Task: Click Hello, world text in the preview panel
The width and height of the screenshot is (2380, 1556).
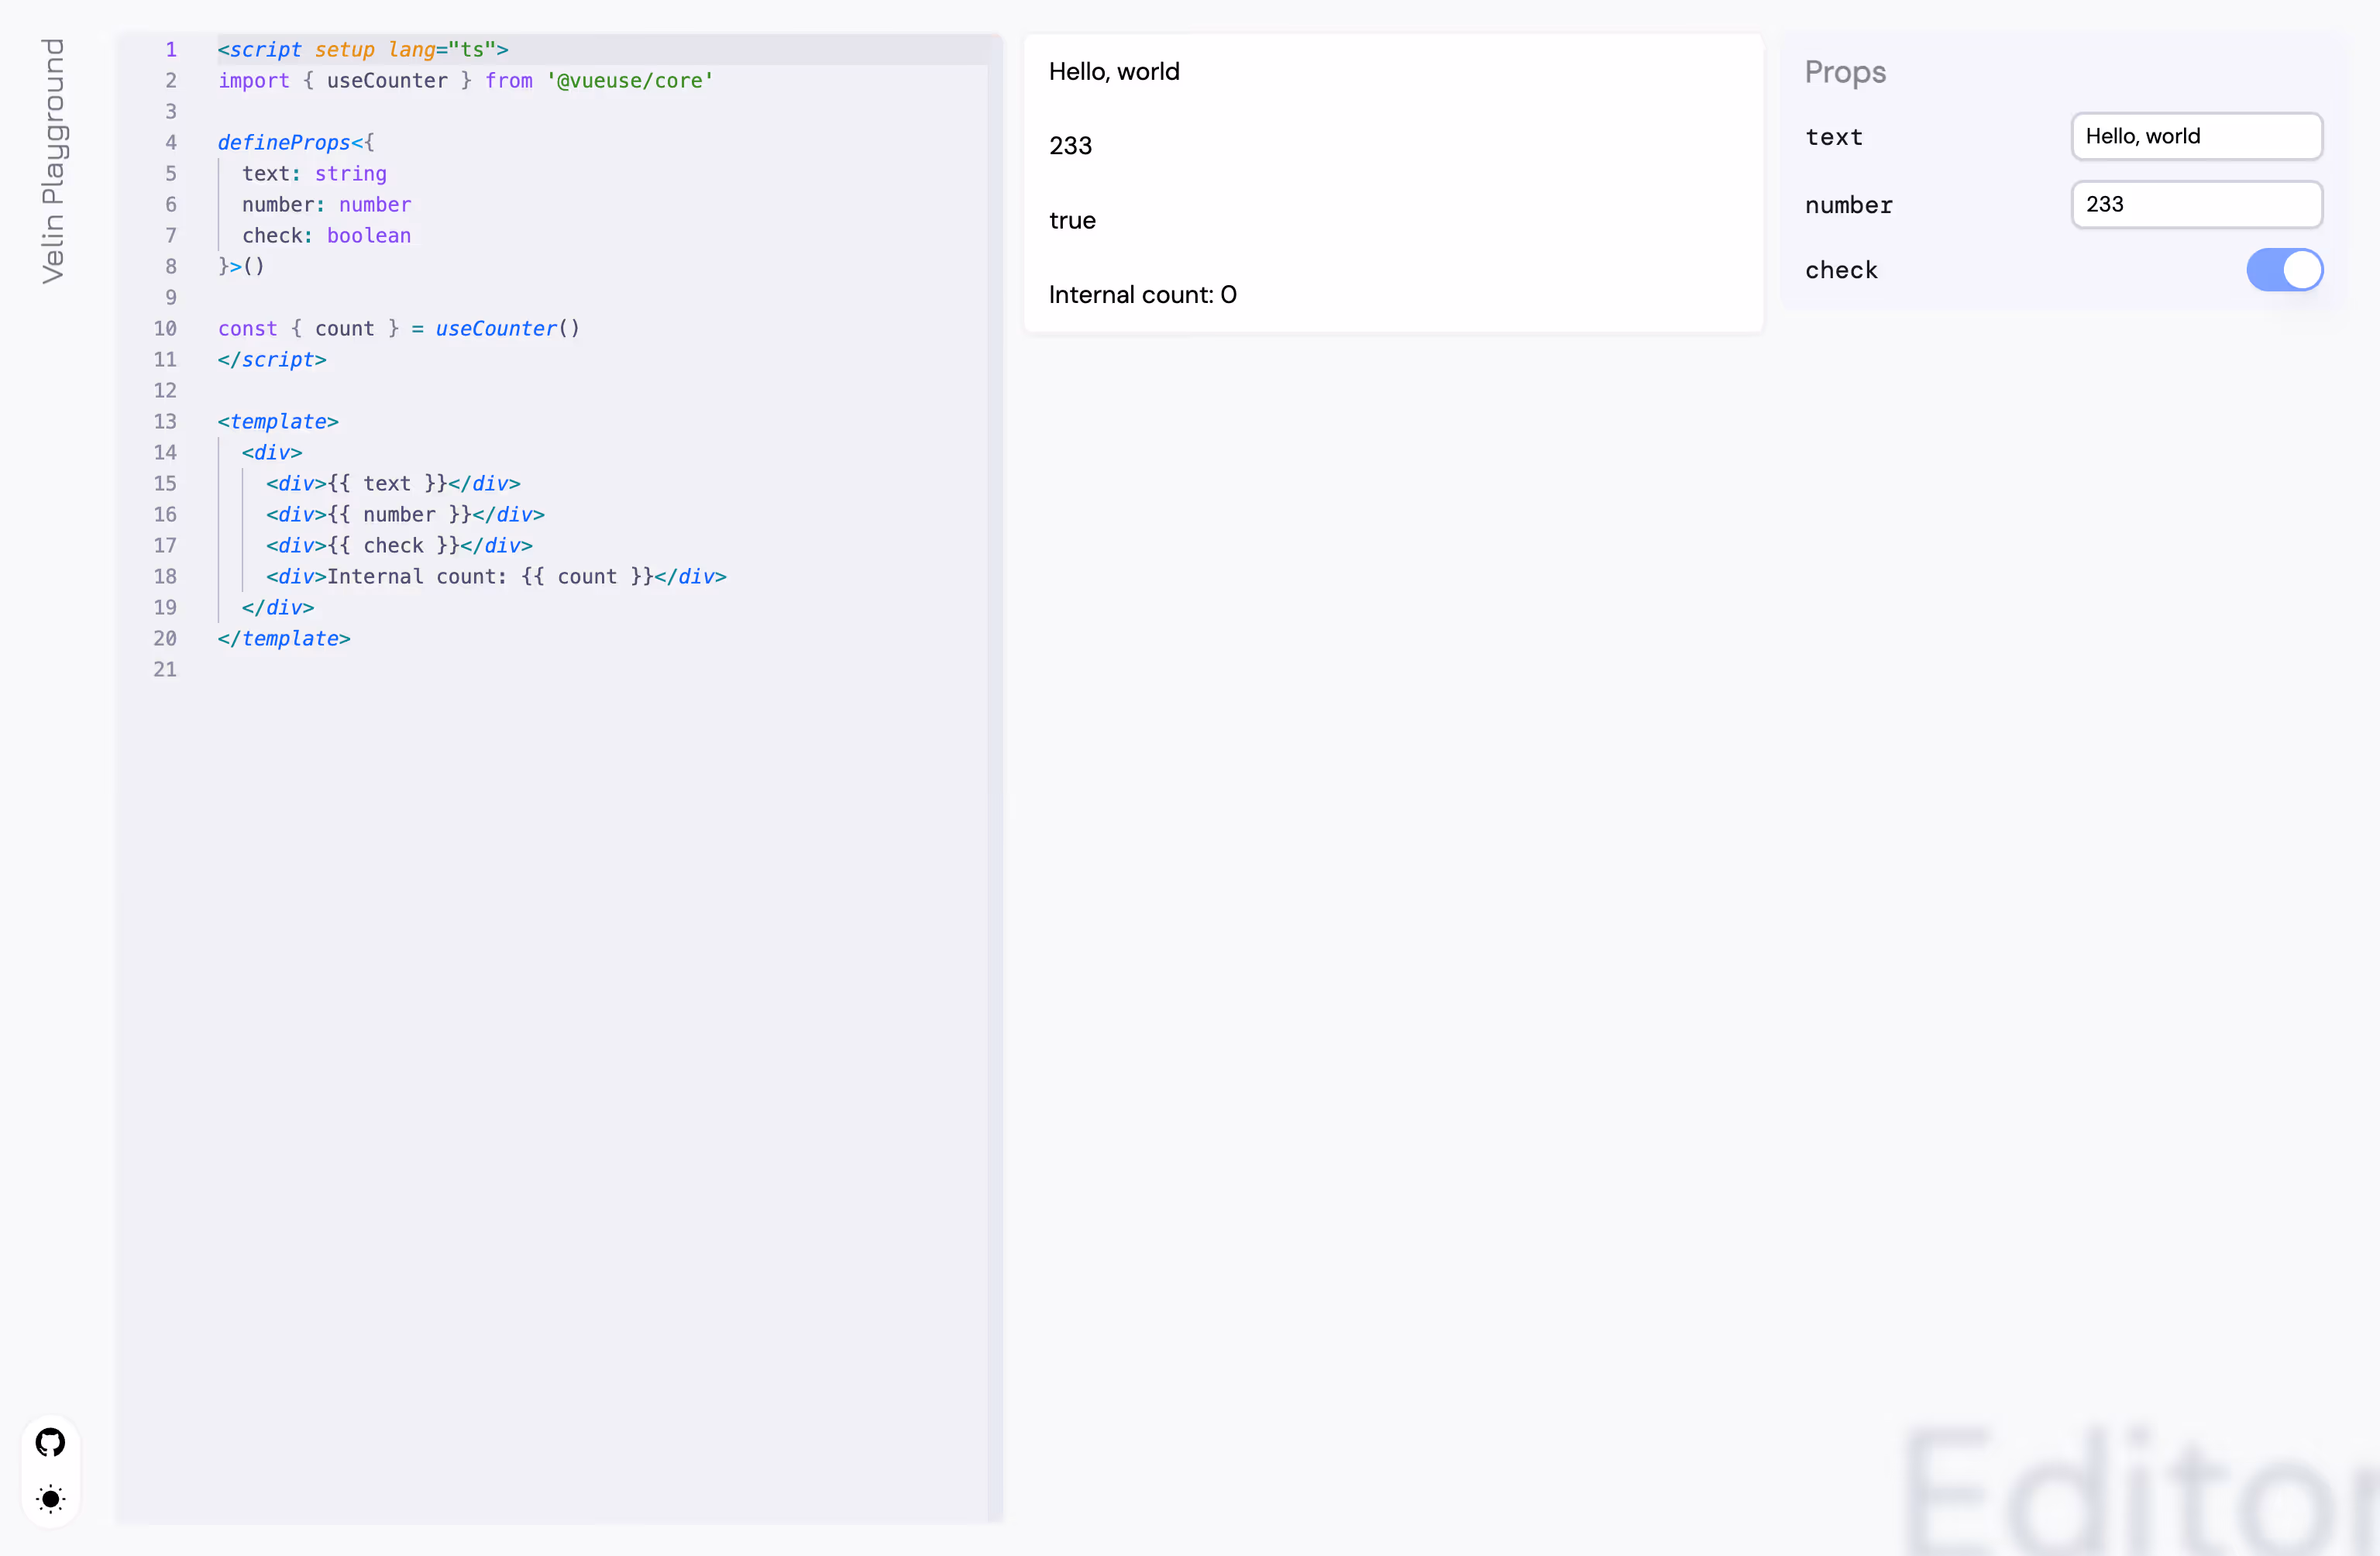Action: tap(1113, 71)
